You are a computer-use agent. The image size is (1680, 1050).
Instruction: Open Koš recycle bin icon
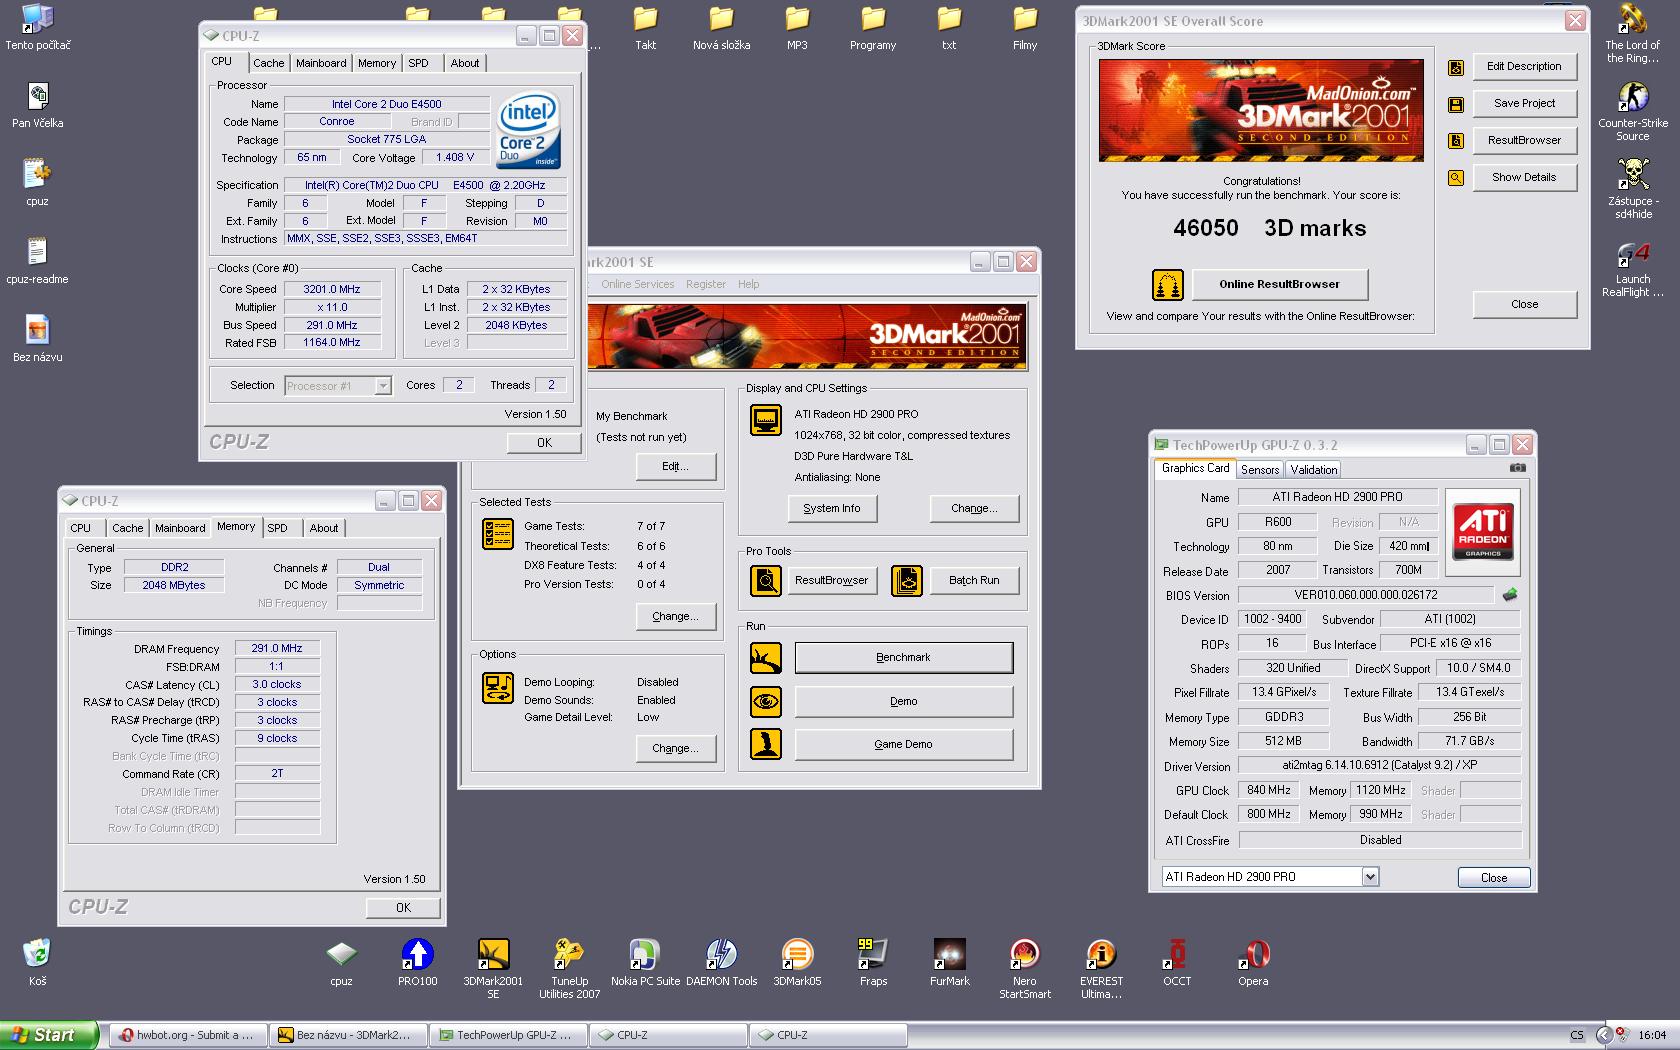point(38,962)
